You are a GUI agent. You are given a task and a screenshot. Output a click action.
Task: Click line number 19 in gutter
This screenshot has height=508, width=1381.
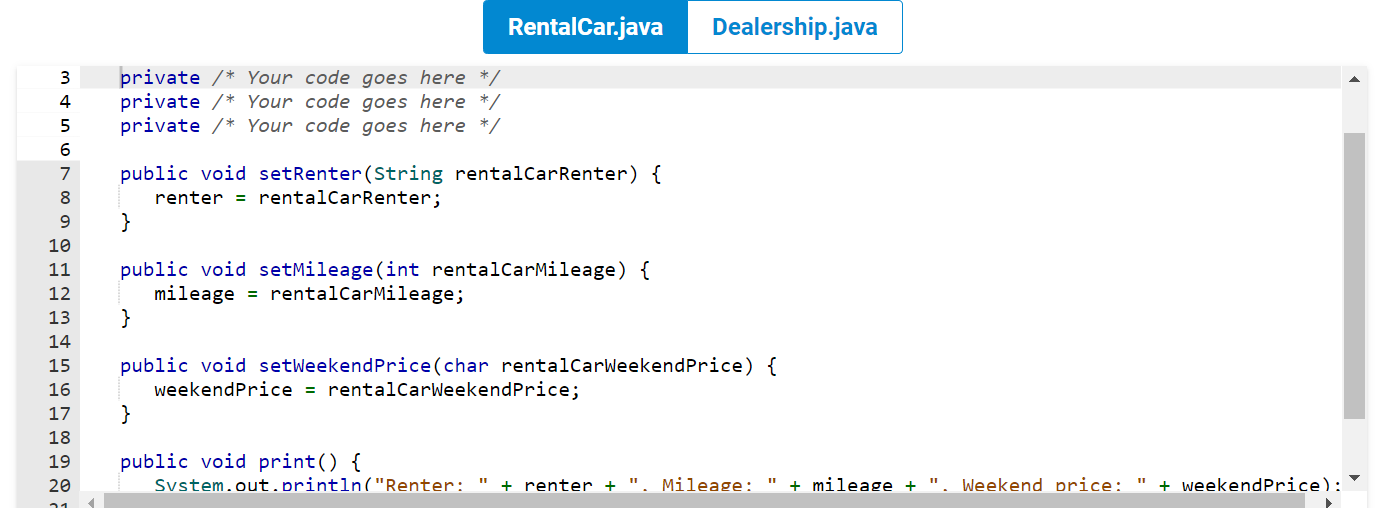click(x=59, y=462)
